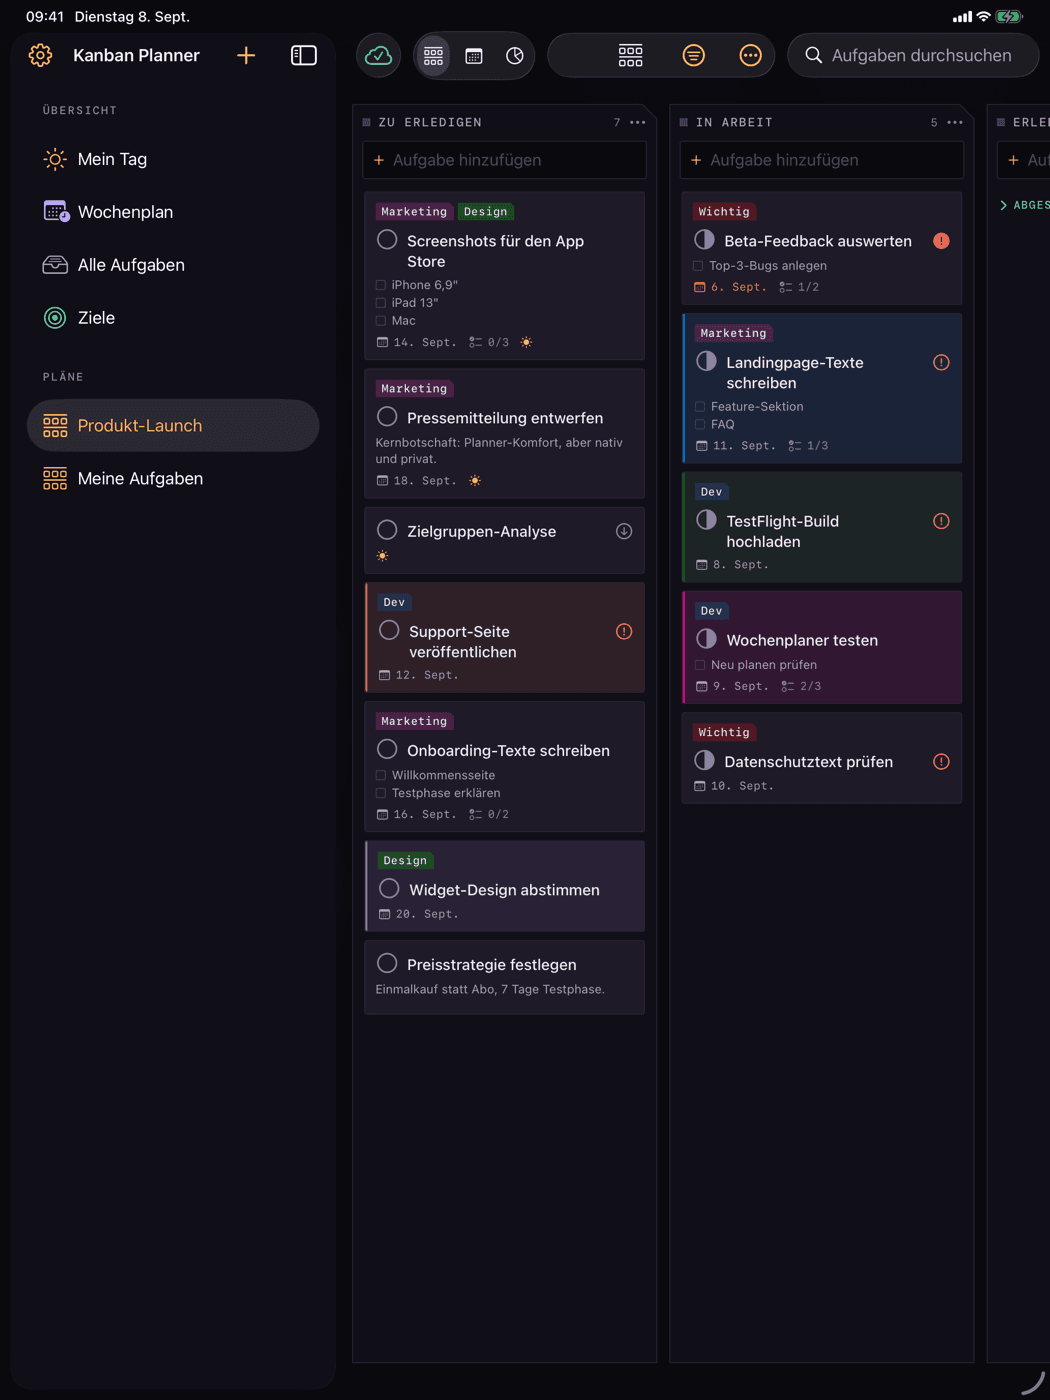This screenshot has height=1400, width=1050.
Task: Toggle status of Beta-Feedback auswerten
Action: point(705,240)
